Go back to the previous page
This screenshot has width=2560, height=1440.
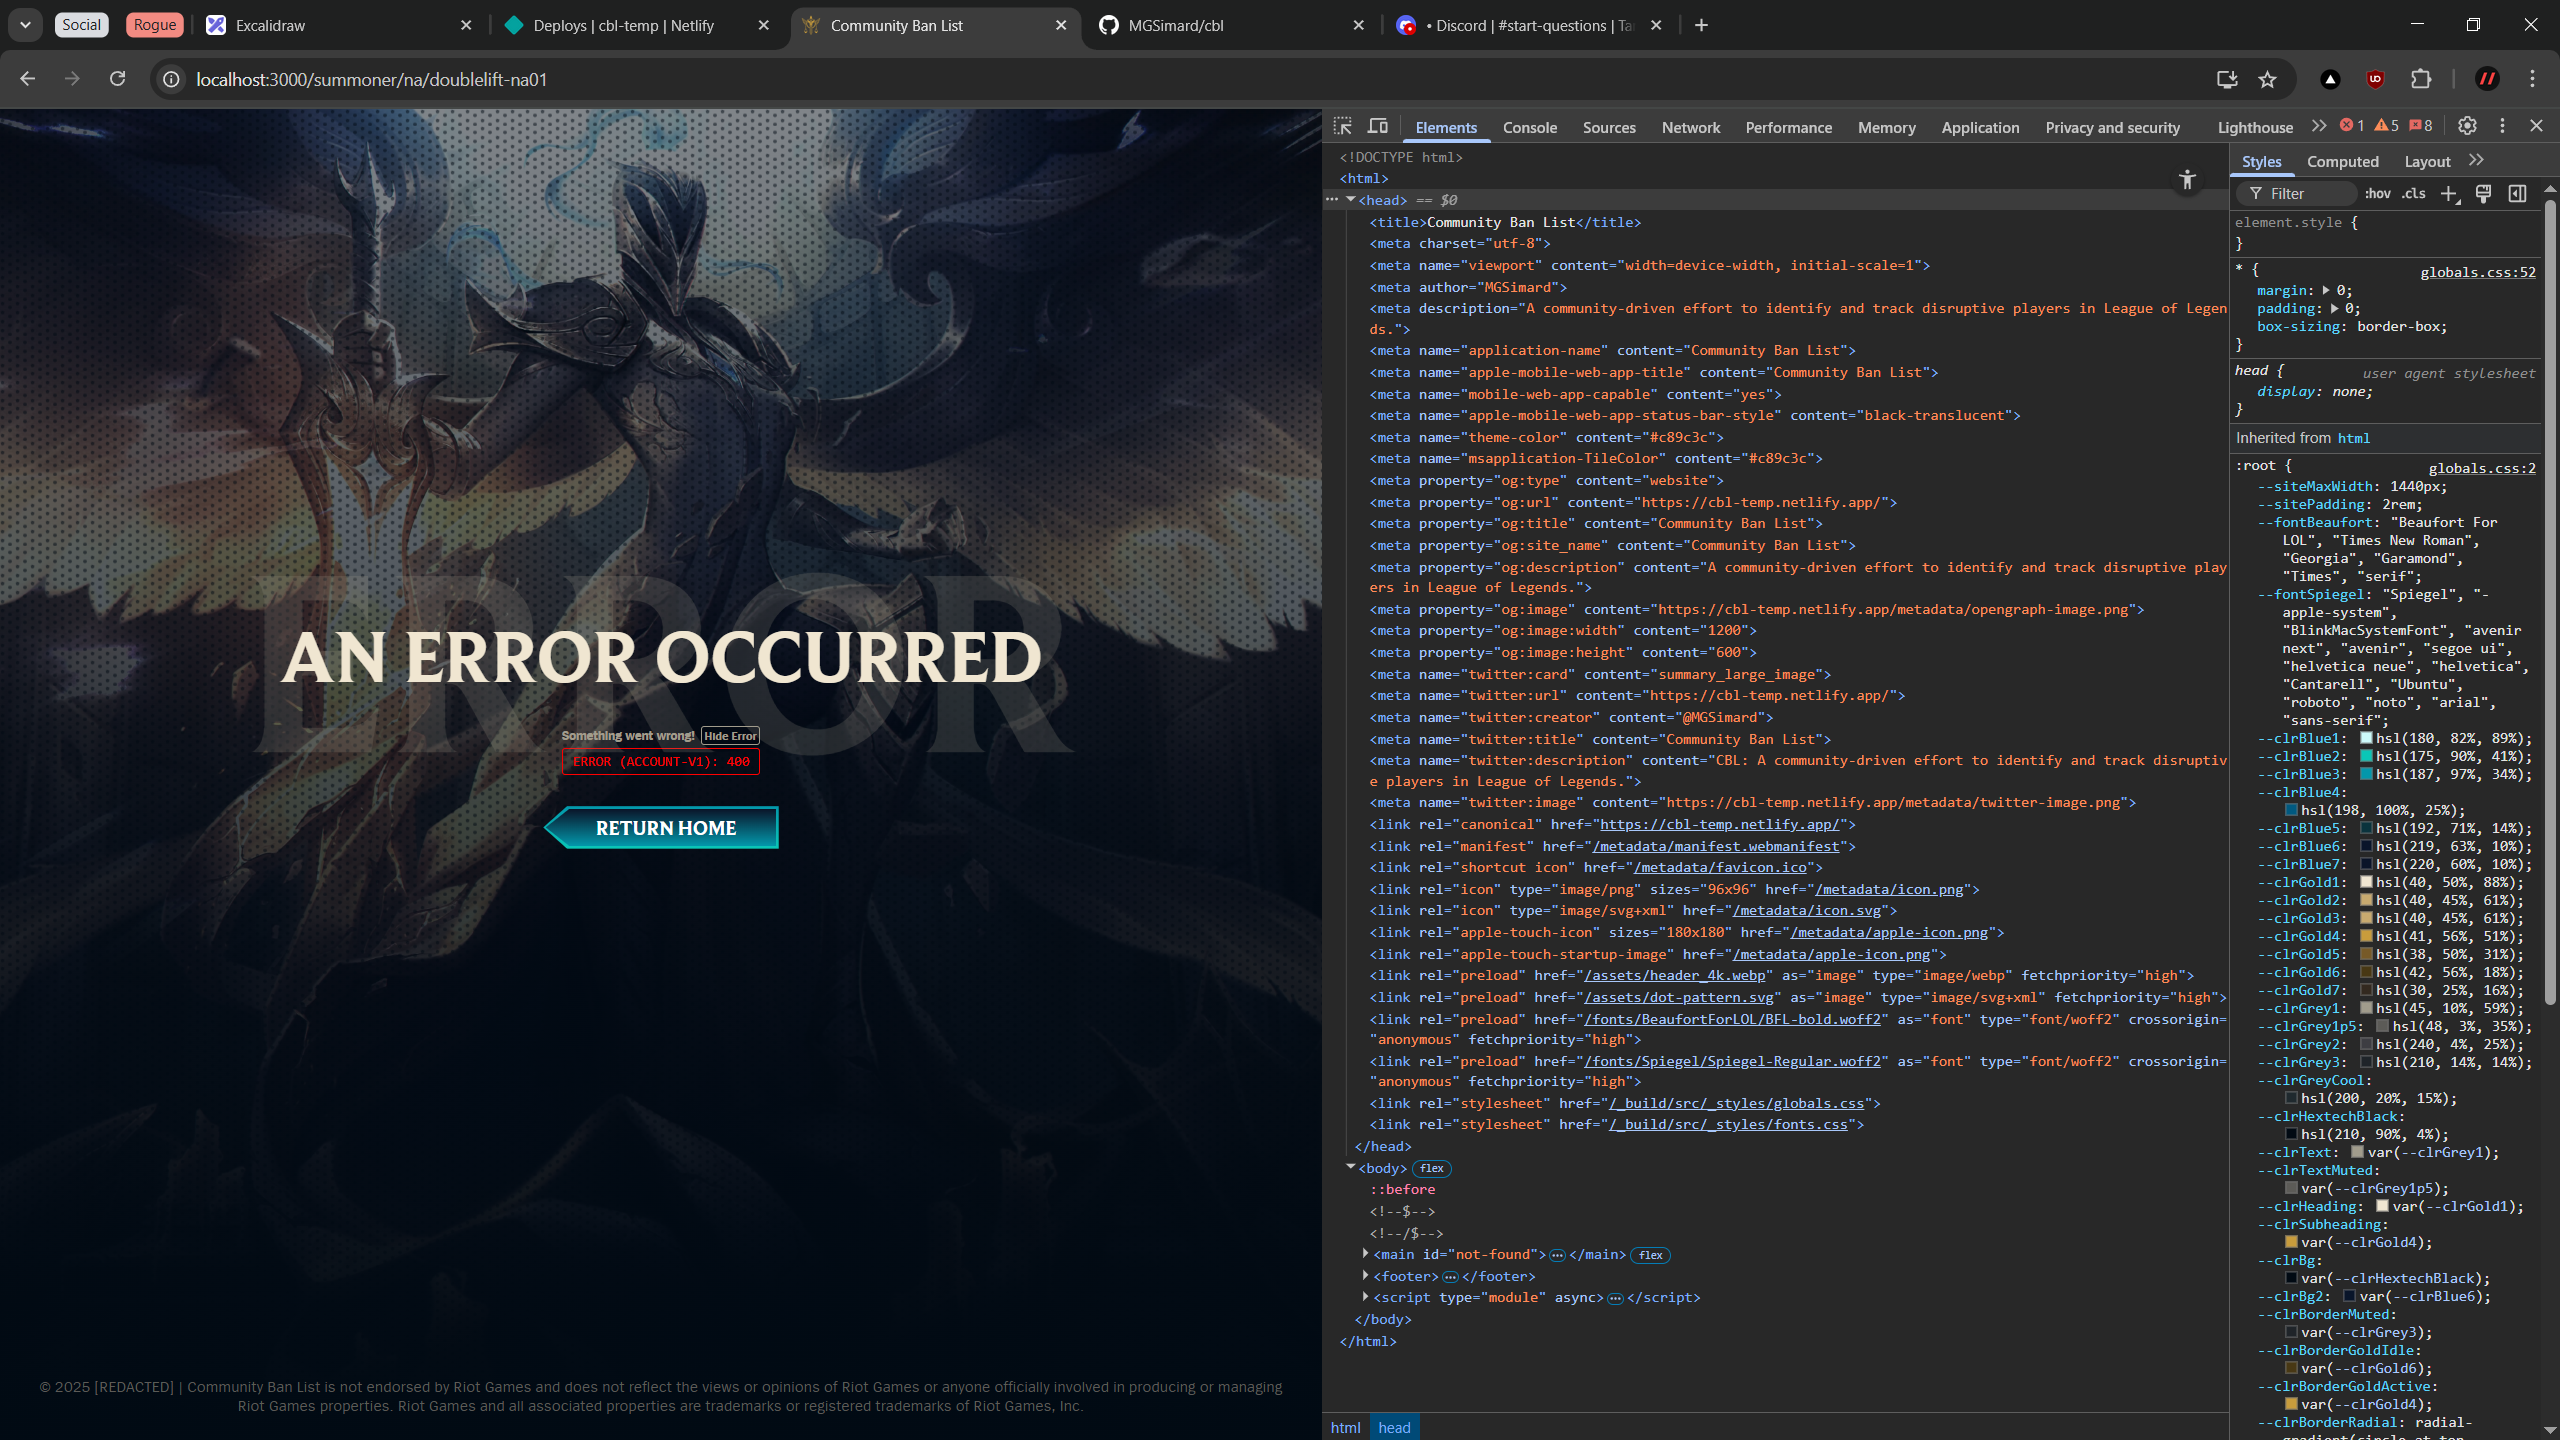click(27, 79)
